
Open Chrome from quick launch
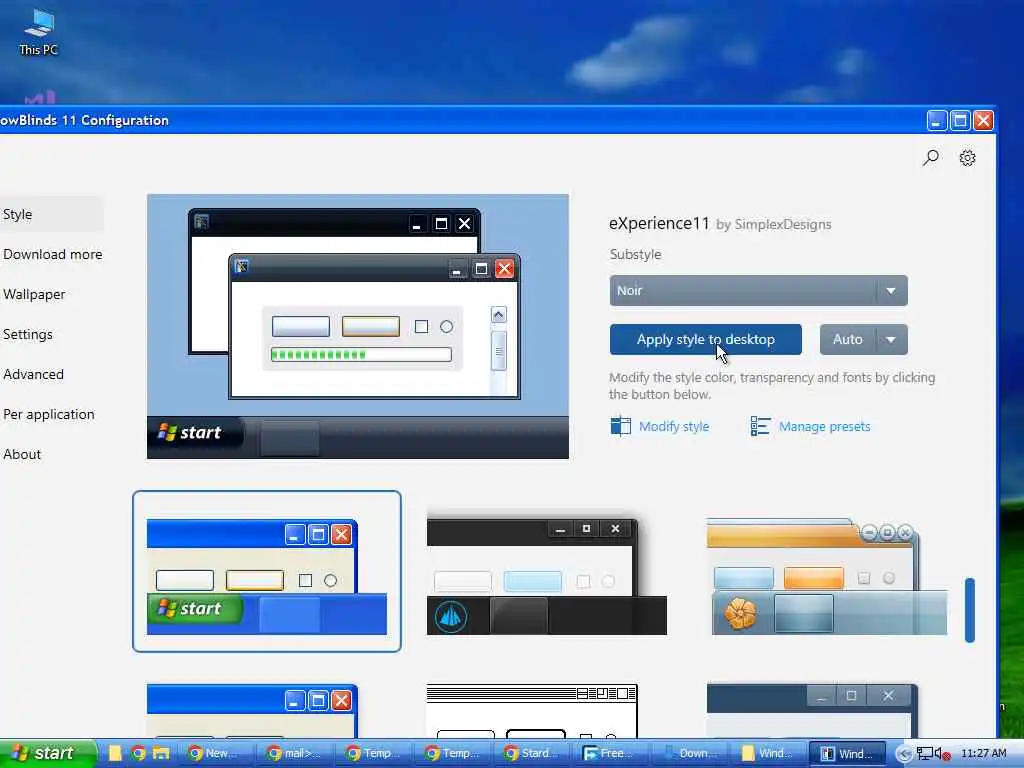click(138, 753)
